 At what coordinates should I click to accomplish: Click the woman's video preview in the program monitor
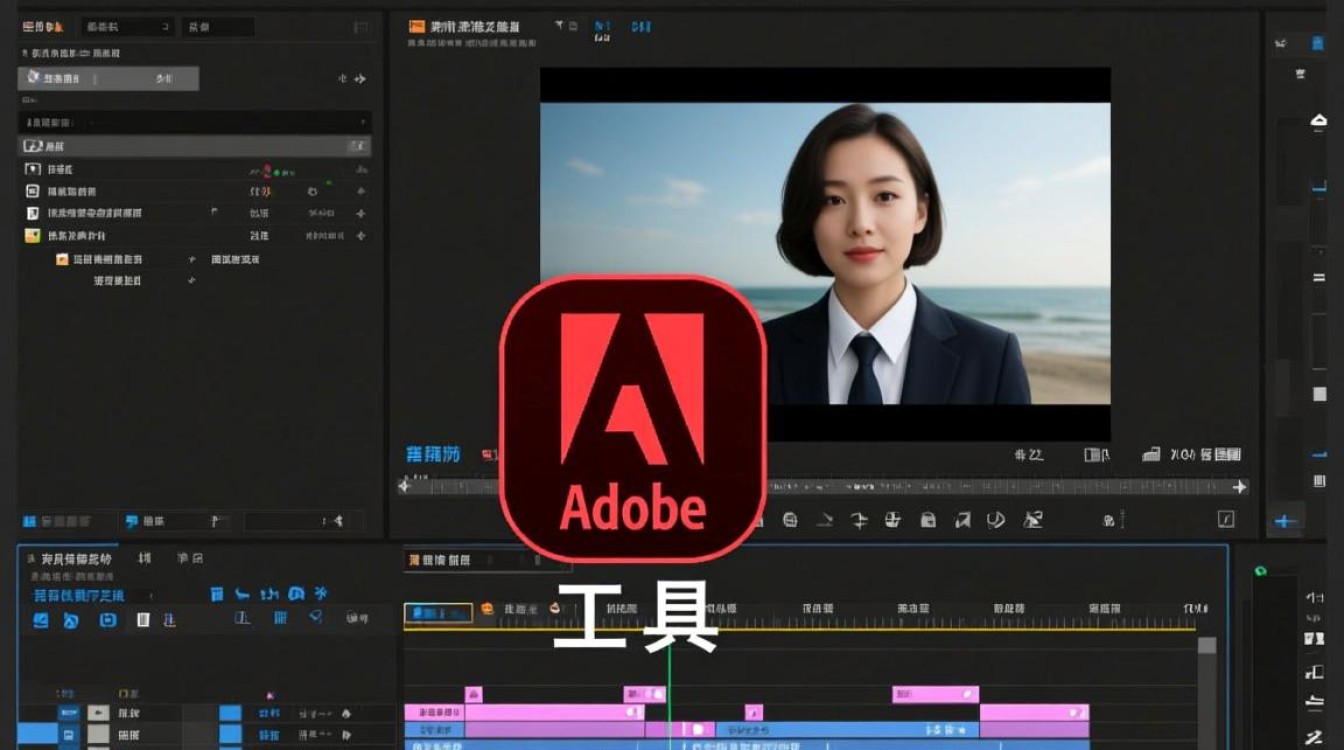tap(825, 253)
